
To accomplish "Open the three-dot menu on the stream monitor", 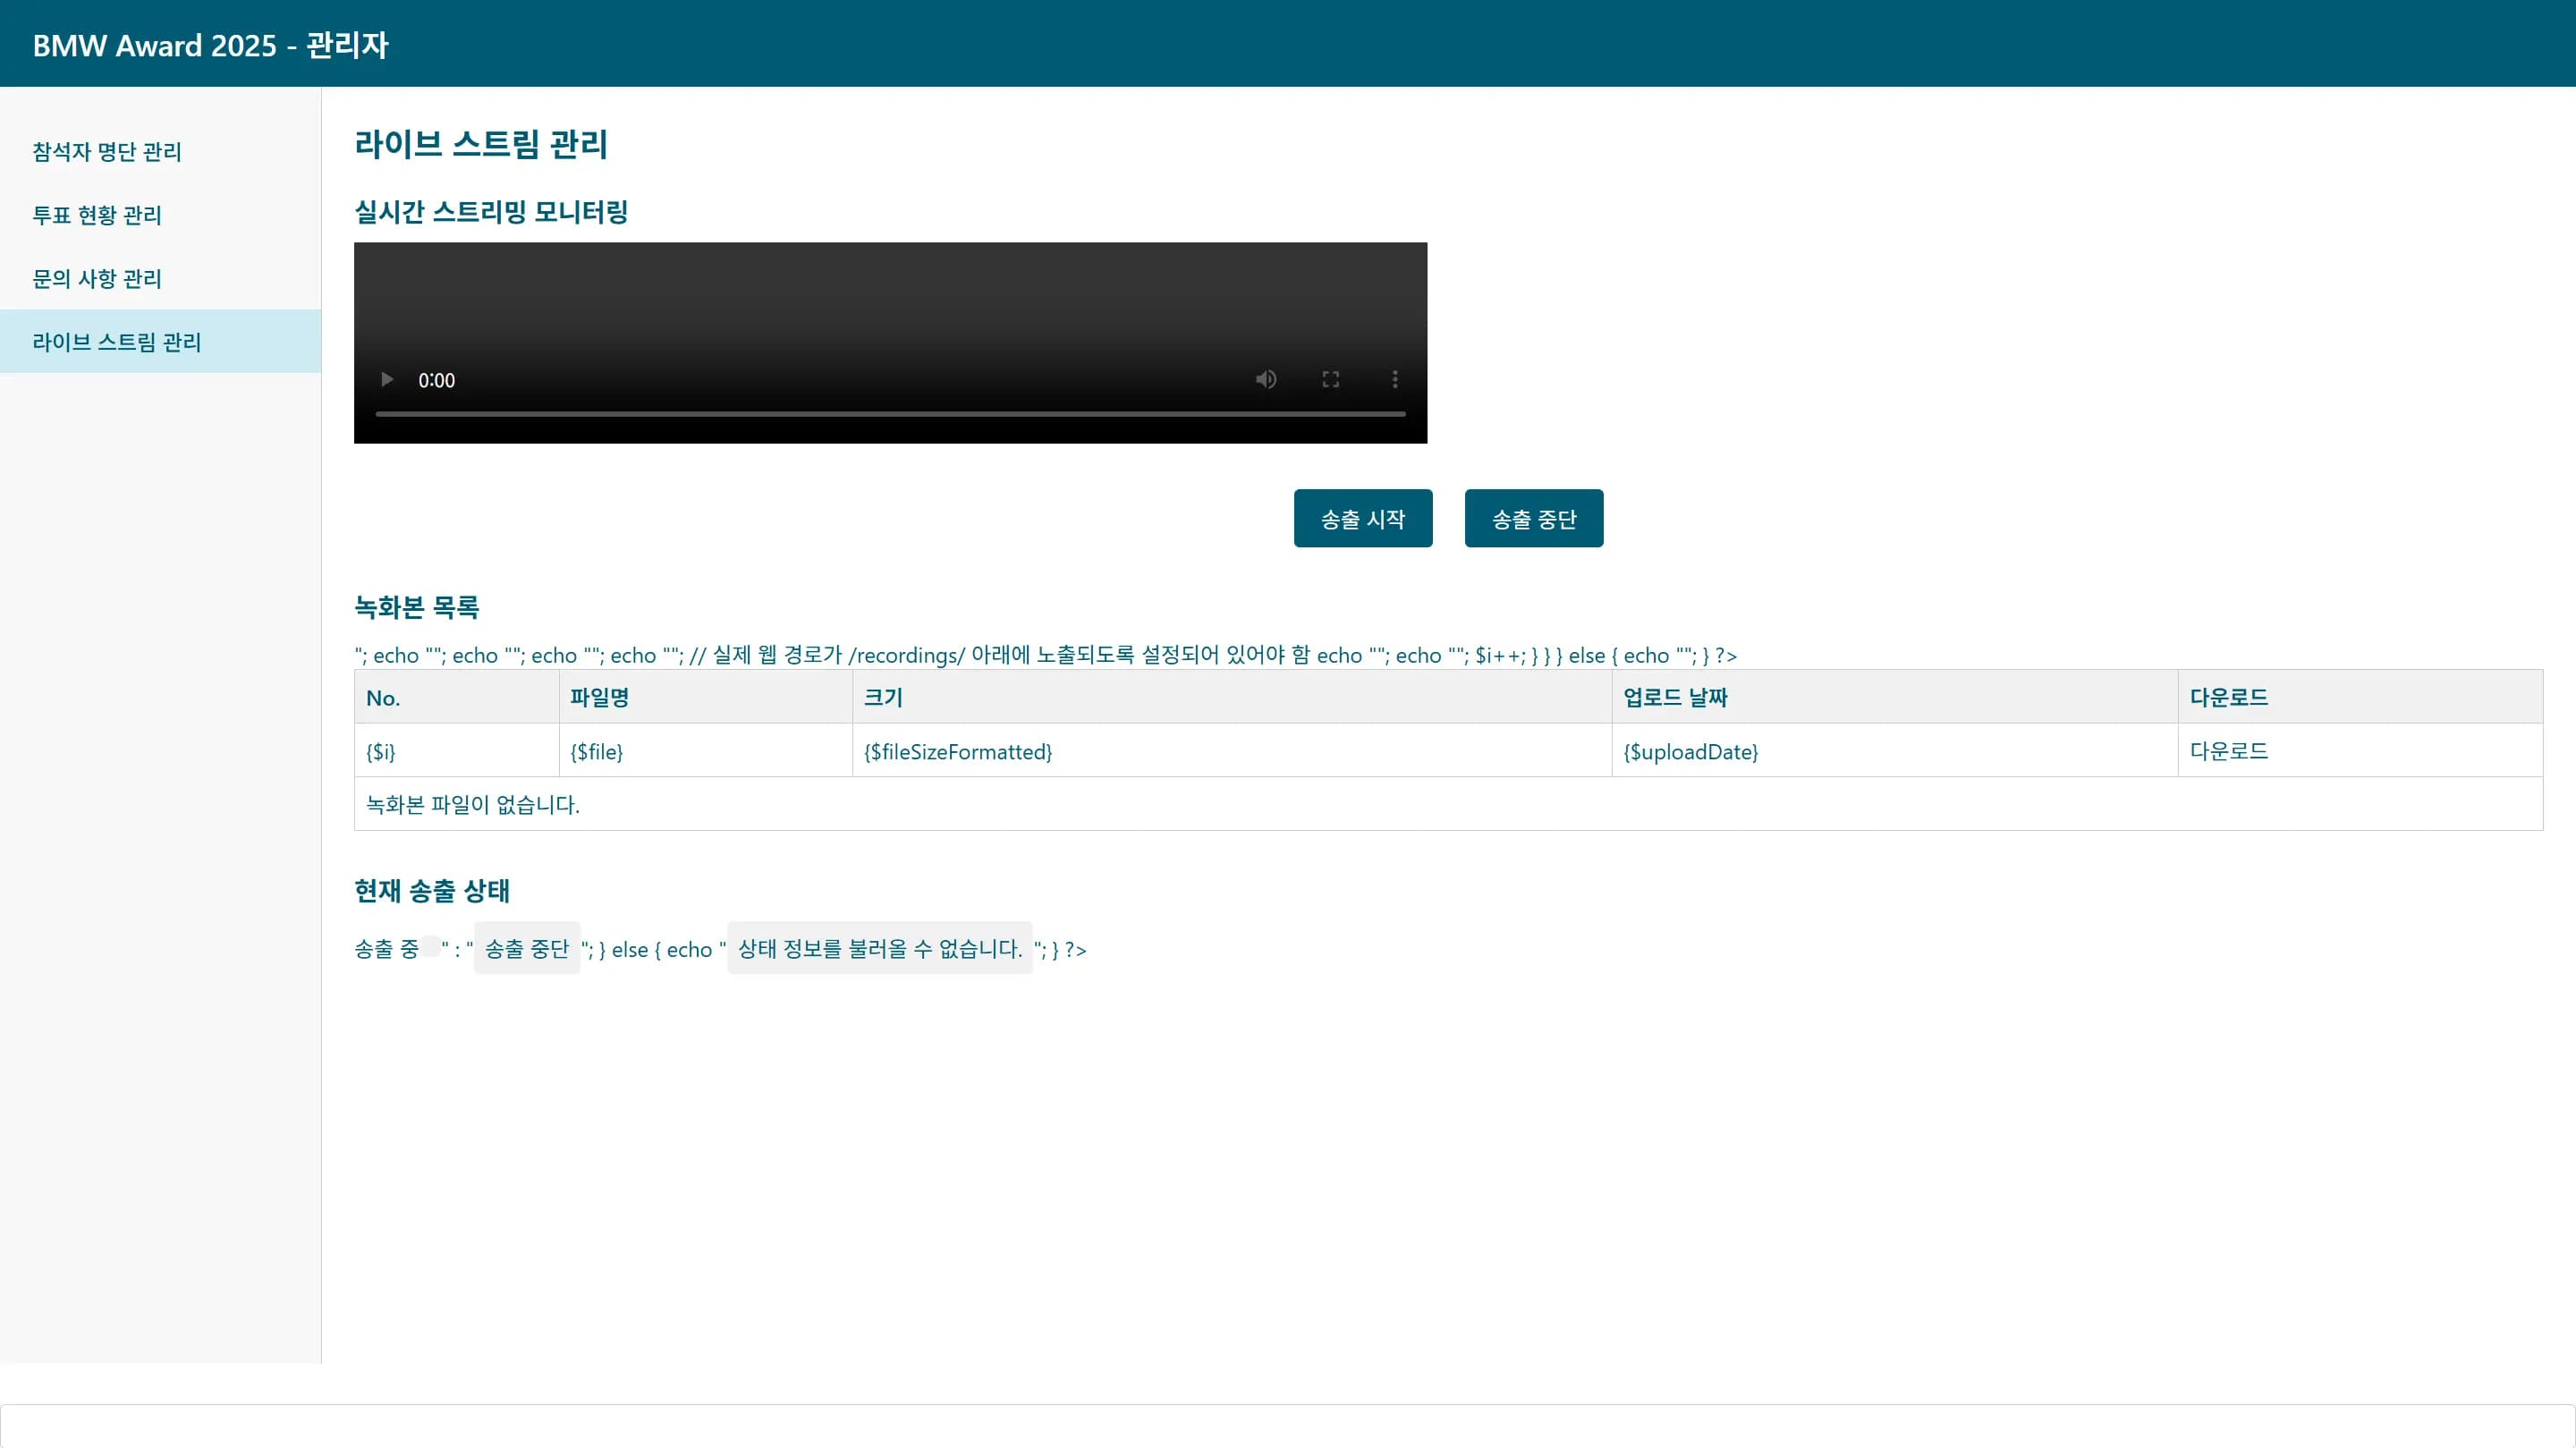I will pos(1394,379).
